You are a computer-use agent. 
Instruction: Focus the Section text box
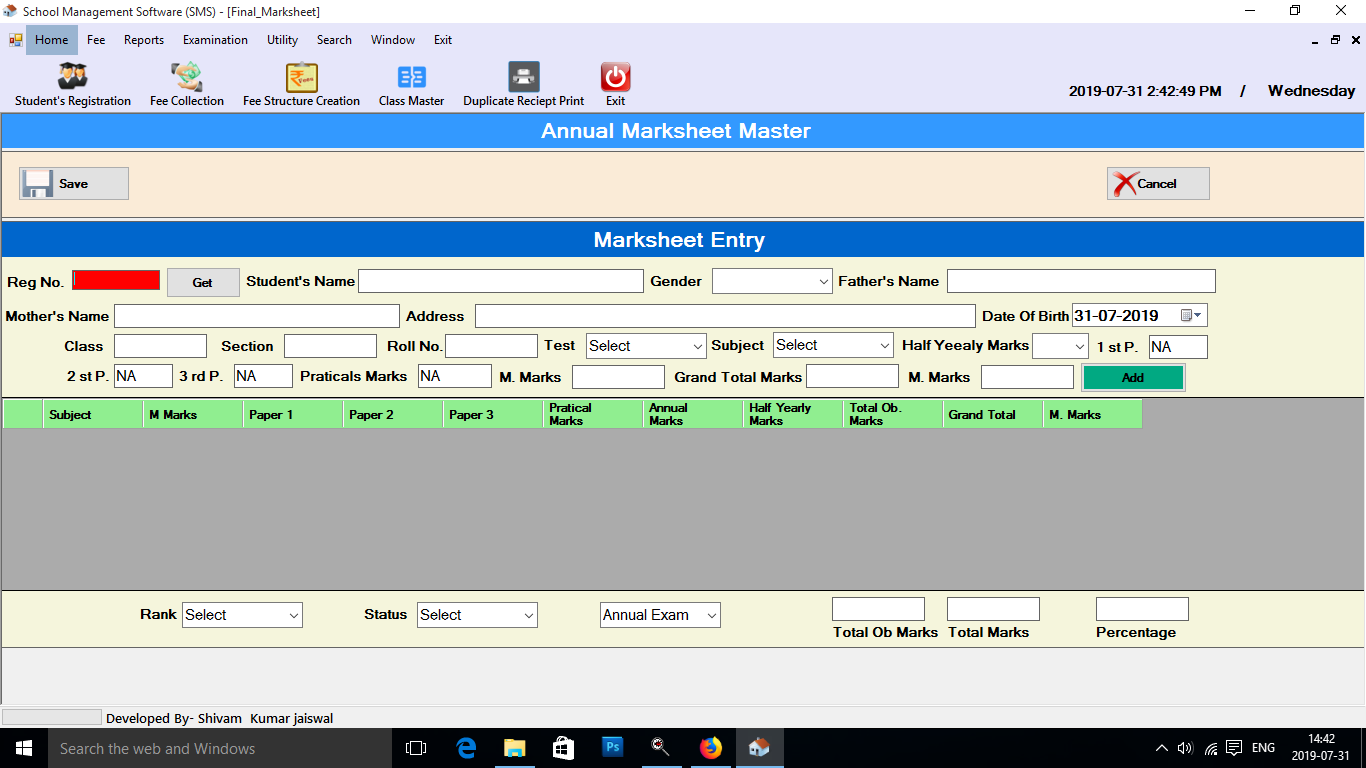(x=330, y=346)
